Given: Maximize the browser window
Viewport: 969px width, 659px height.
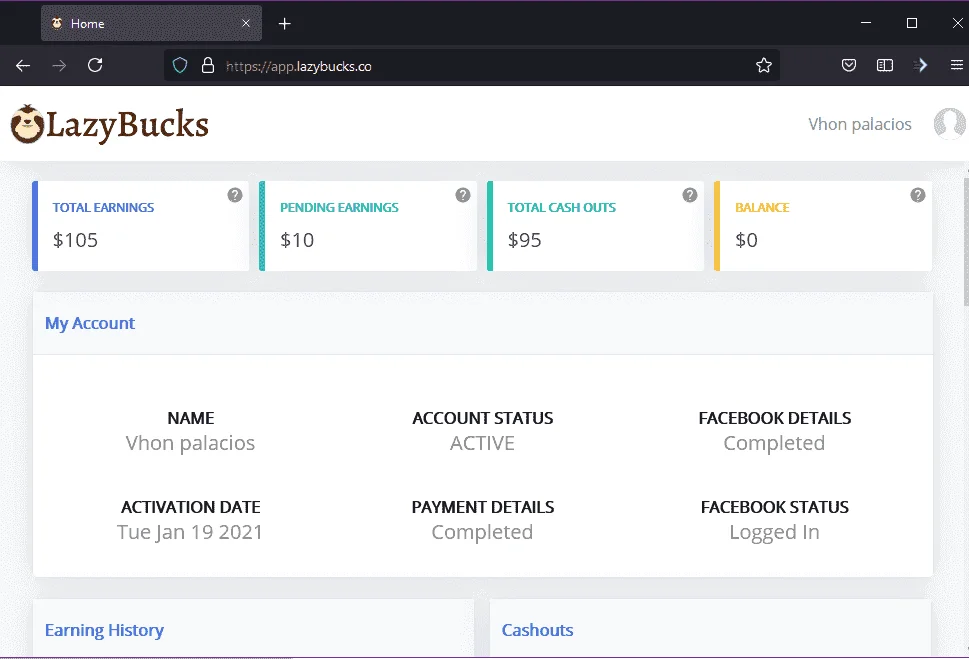Looking at the screenshot, I should (x=912, y=23).
